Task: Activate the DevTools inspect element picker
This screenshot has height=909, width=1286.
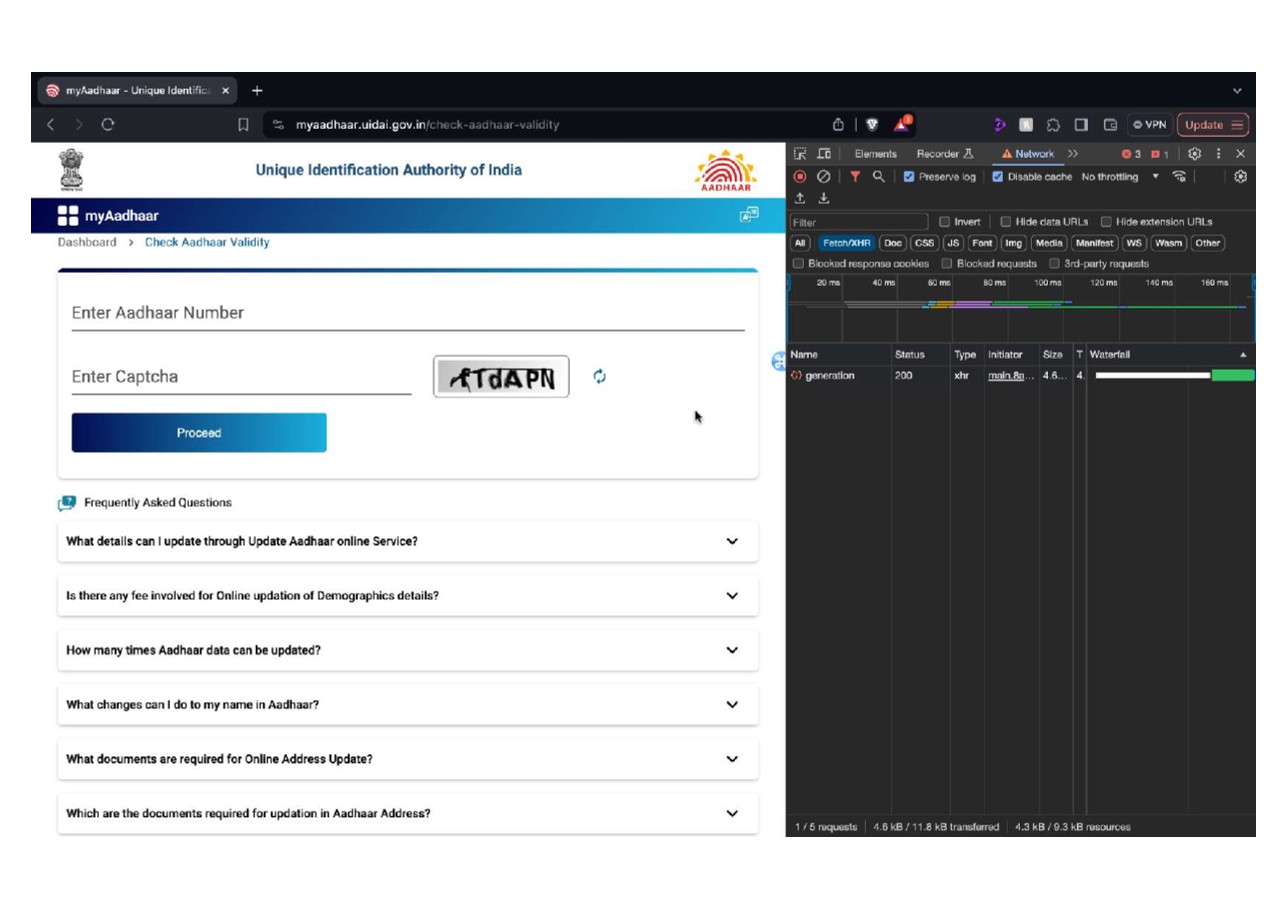Action: 800,154
